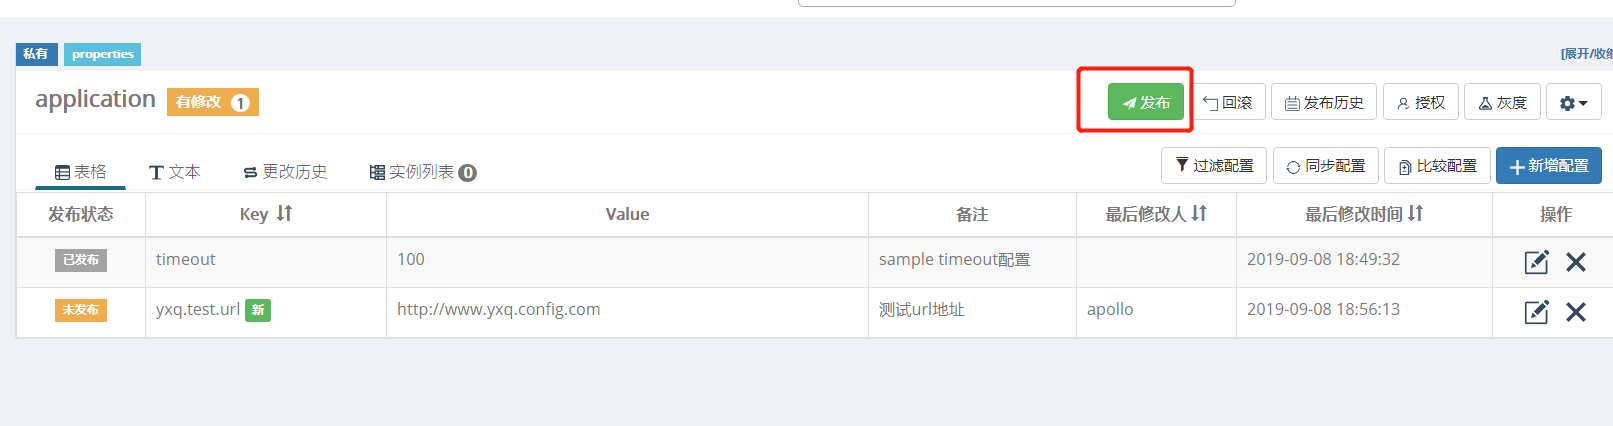Click the 回滚 rollback button
Image resolution: width=1613 pixels, height=426 pixels.
[1228, 102]
